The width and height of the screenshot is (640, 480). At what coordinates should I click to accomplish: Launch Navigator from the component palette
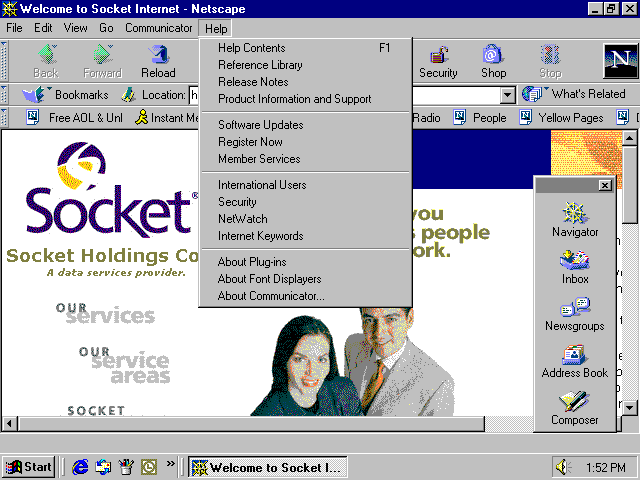[575, 220]
